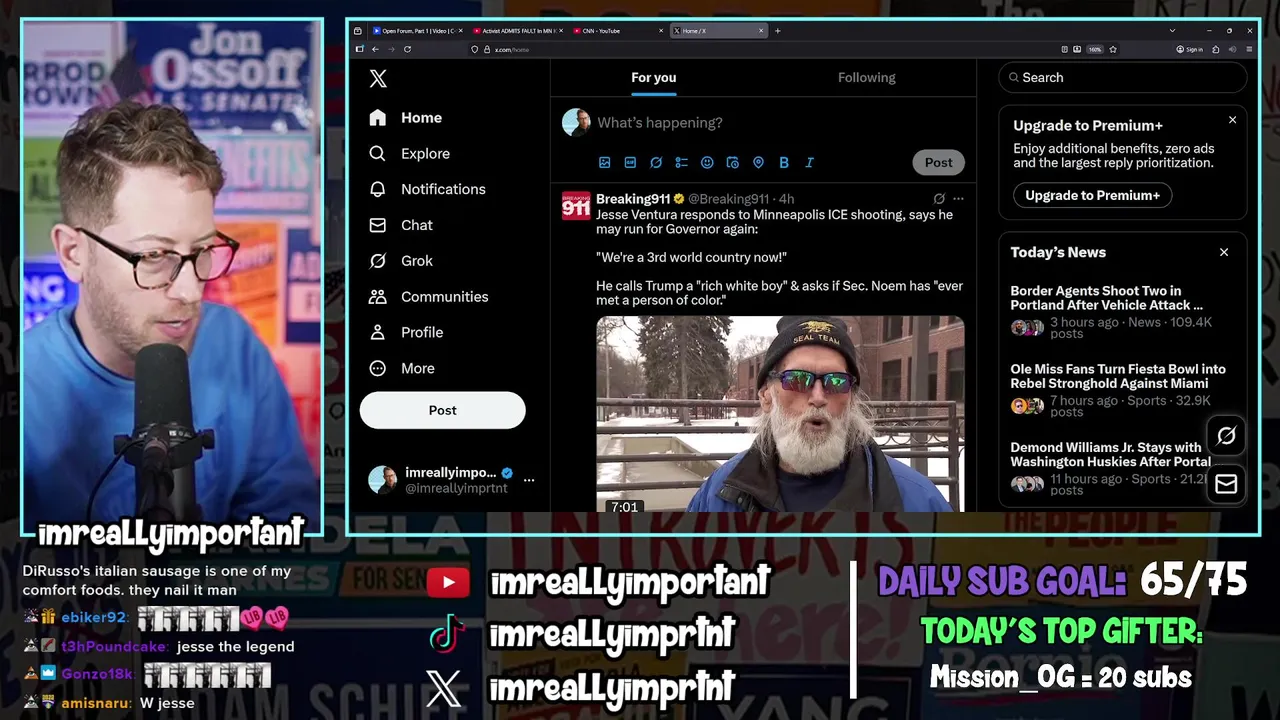Go to Profile in the sidebar
The width and height of the screenshot is (1280, 720).
pos(406,332)
